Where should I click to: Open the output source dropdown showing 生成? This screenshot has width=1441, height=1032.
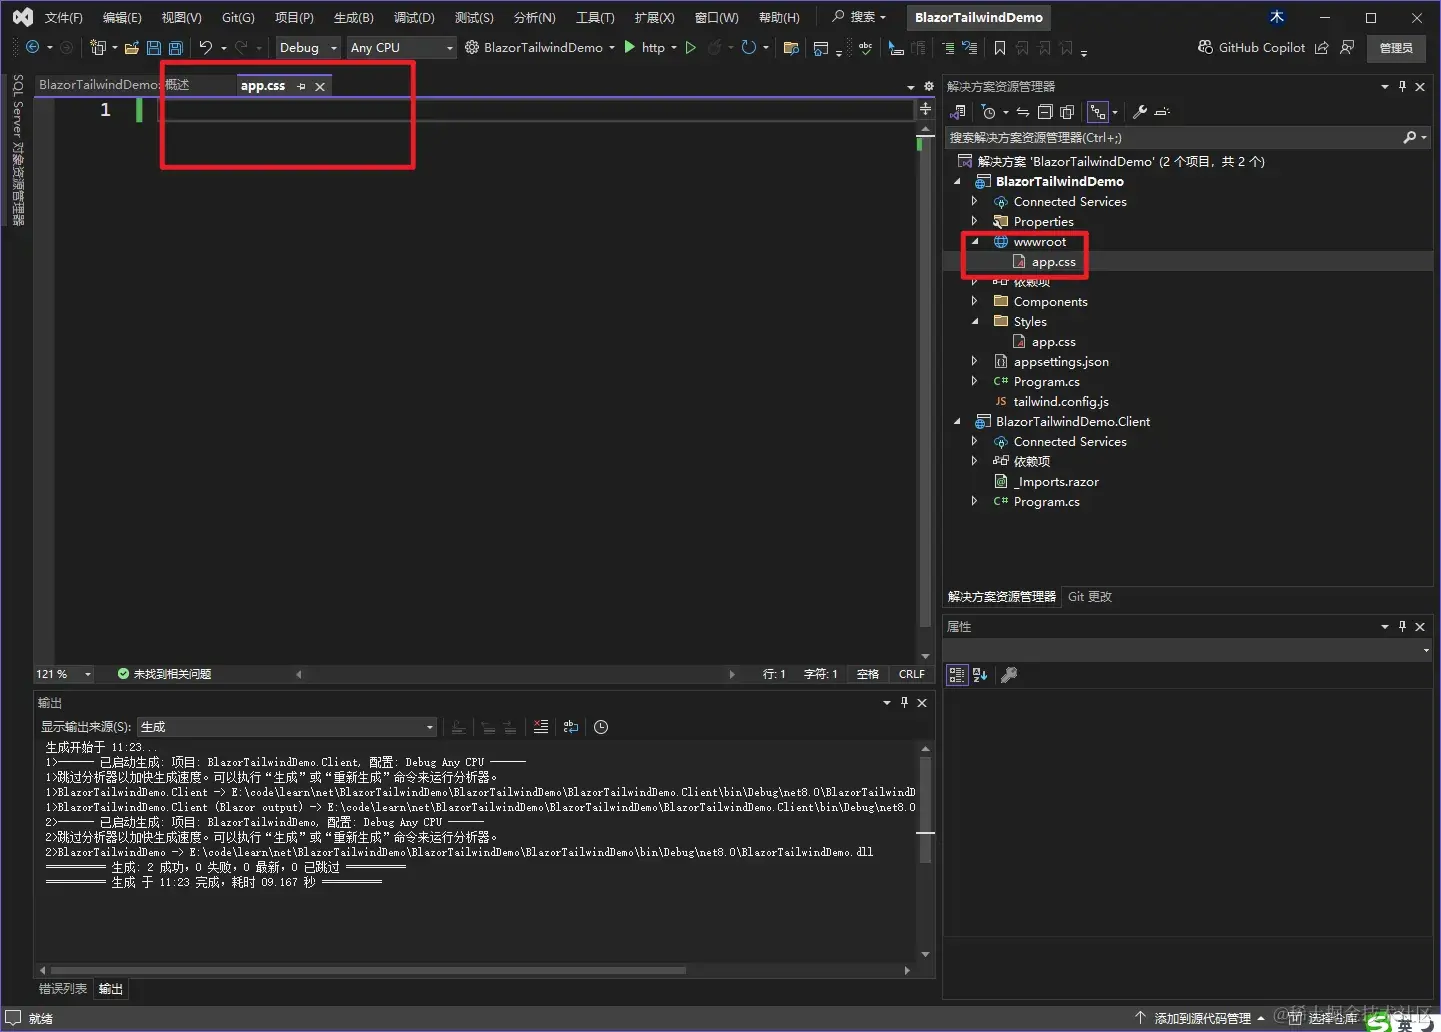288,727
